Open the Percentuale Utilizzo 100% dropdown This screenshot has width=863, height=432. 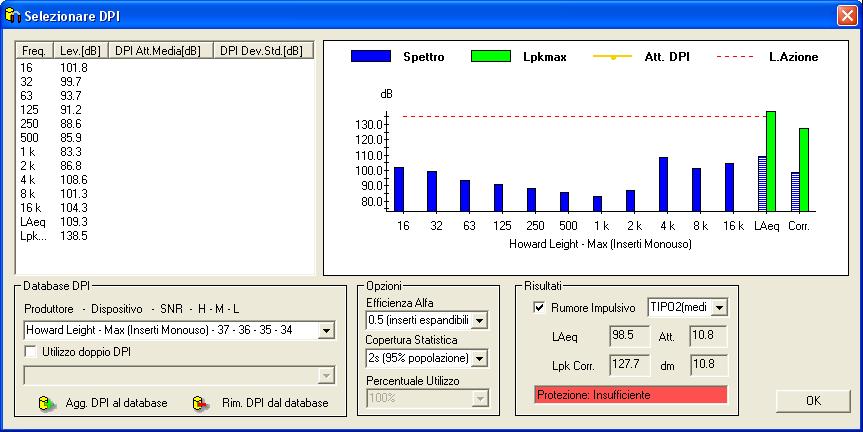coord(479,398)
